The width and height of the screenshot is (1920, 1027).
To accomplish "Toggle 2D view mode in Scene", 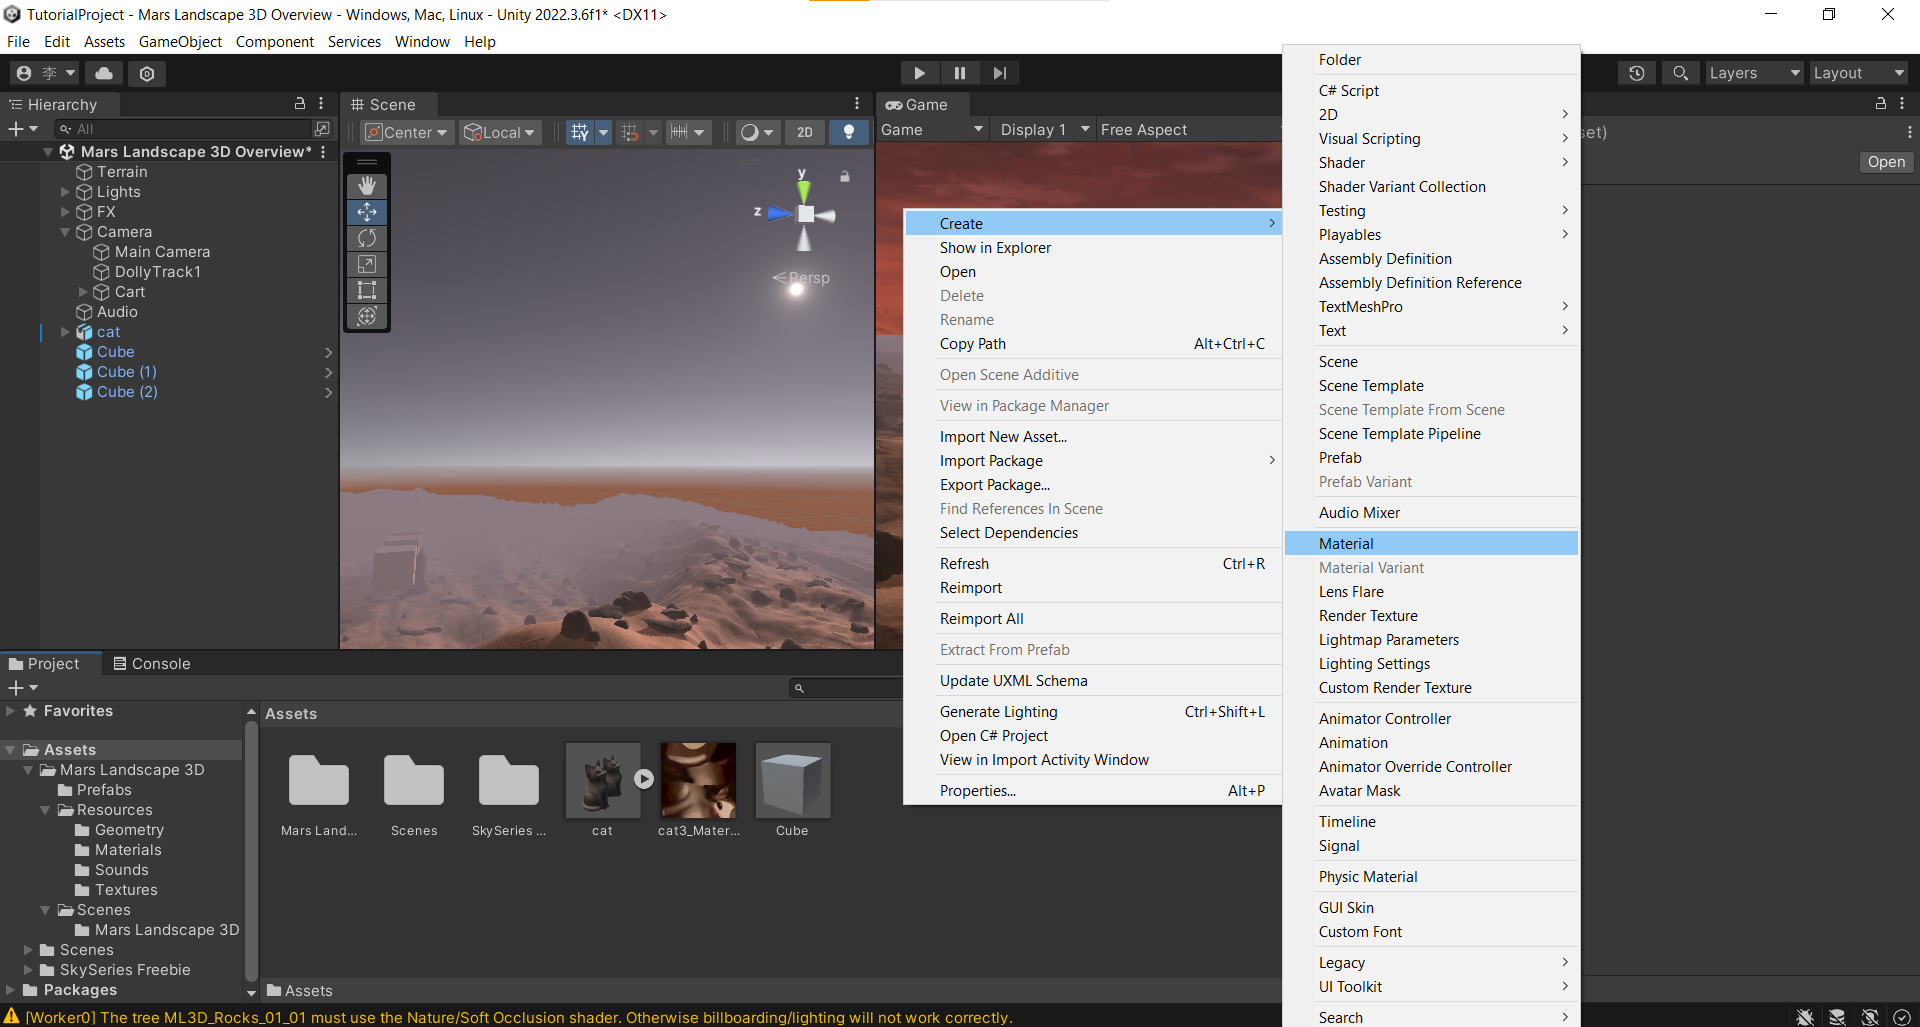I will (x=805, y=132).
